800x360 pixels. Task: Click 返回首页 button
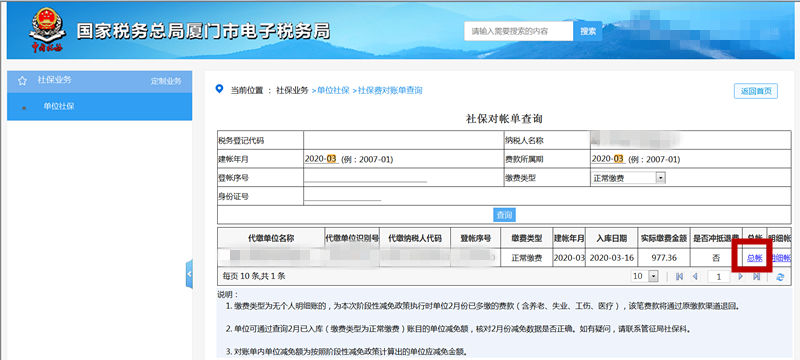(x=756, y=91)
